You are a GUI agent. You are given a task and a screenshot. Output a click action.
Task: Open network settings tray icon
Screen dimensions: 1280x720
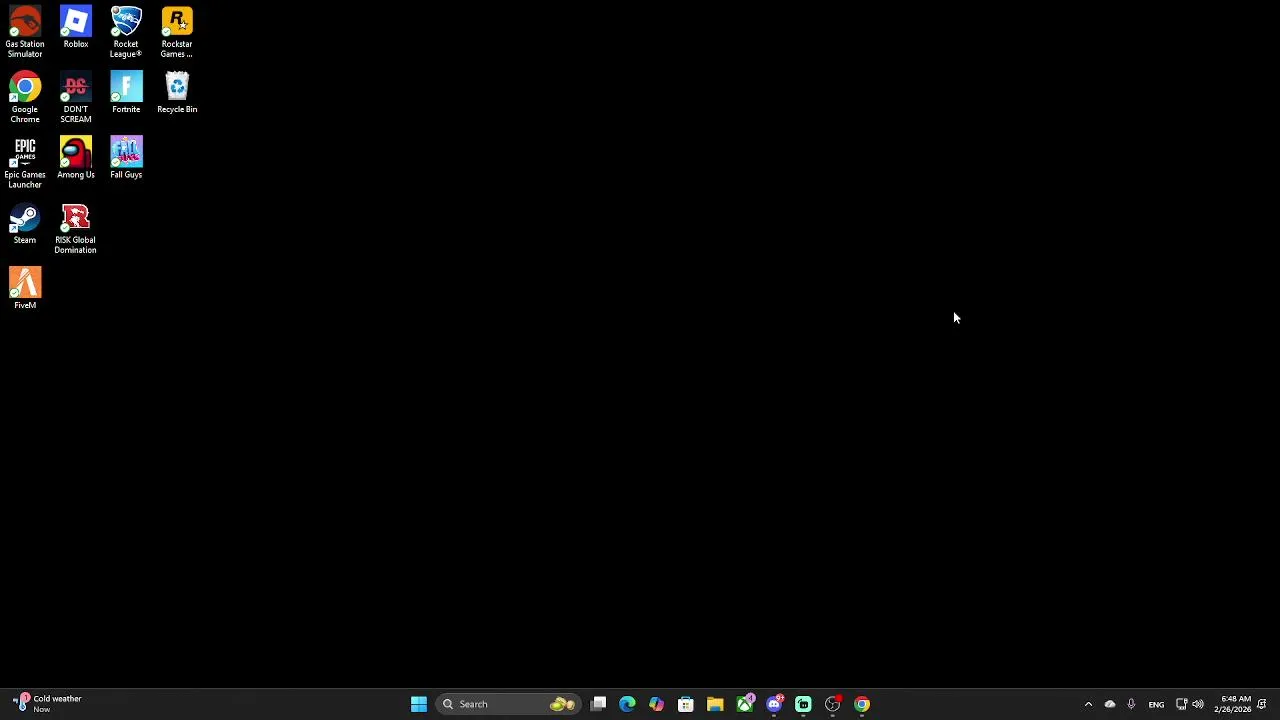pos(1181,704)
